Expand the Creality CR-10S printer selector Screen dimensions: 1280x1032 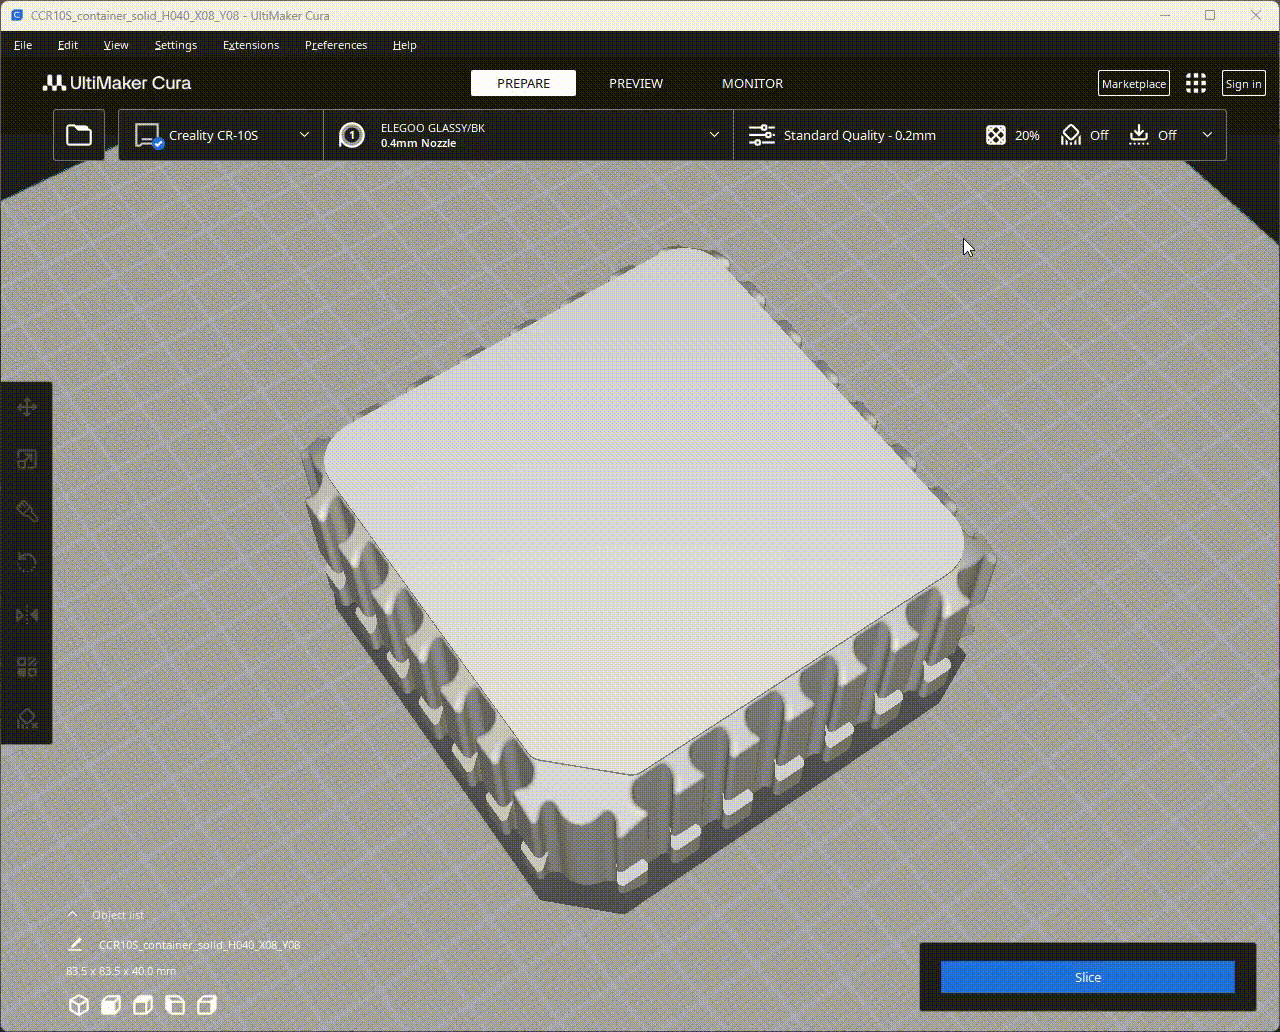[x=221, y=135]
